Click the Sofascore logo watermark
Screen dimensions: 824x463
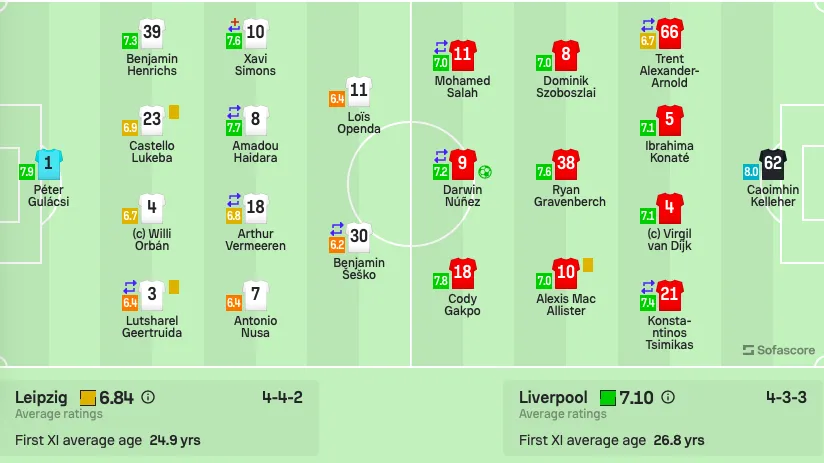779,350
